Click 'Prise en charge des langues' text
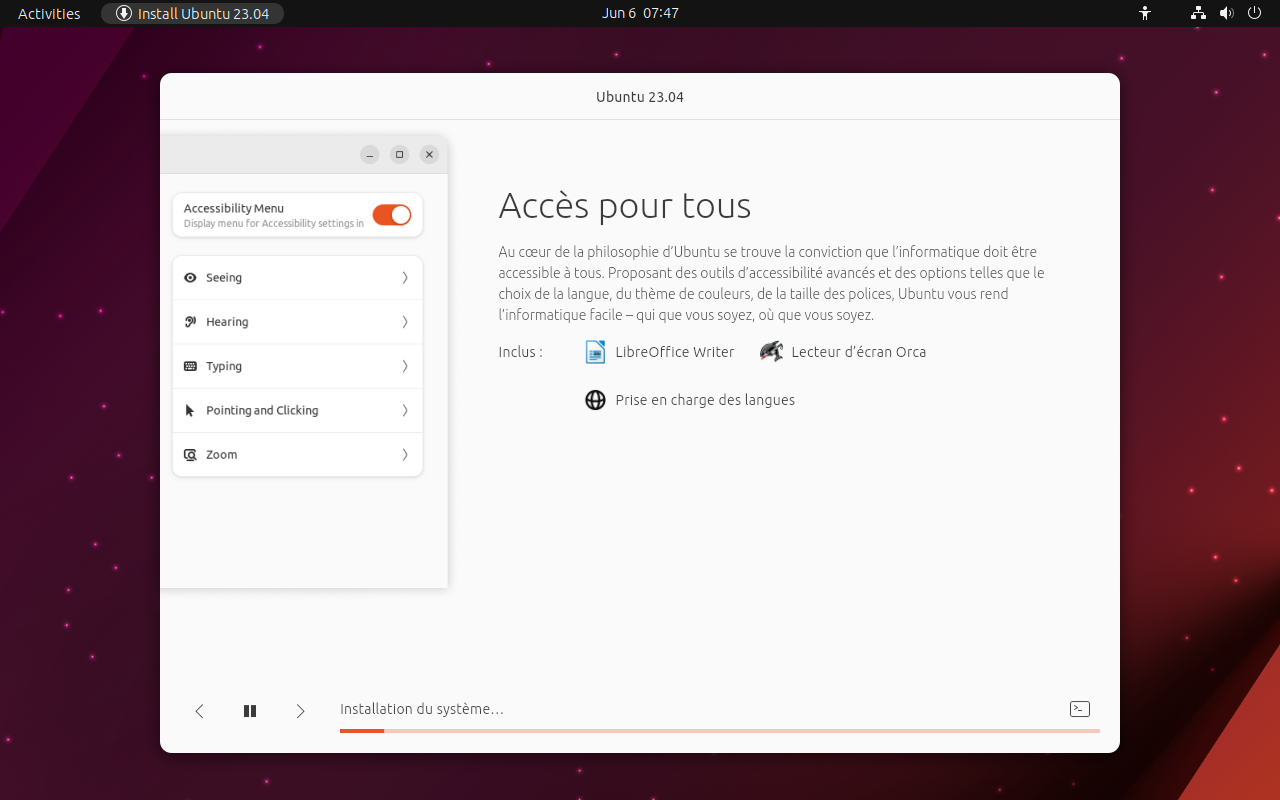The width and height of the screenshot is (1280, 800). tap(705, 400)
